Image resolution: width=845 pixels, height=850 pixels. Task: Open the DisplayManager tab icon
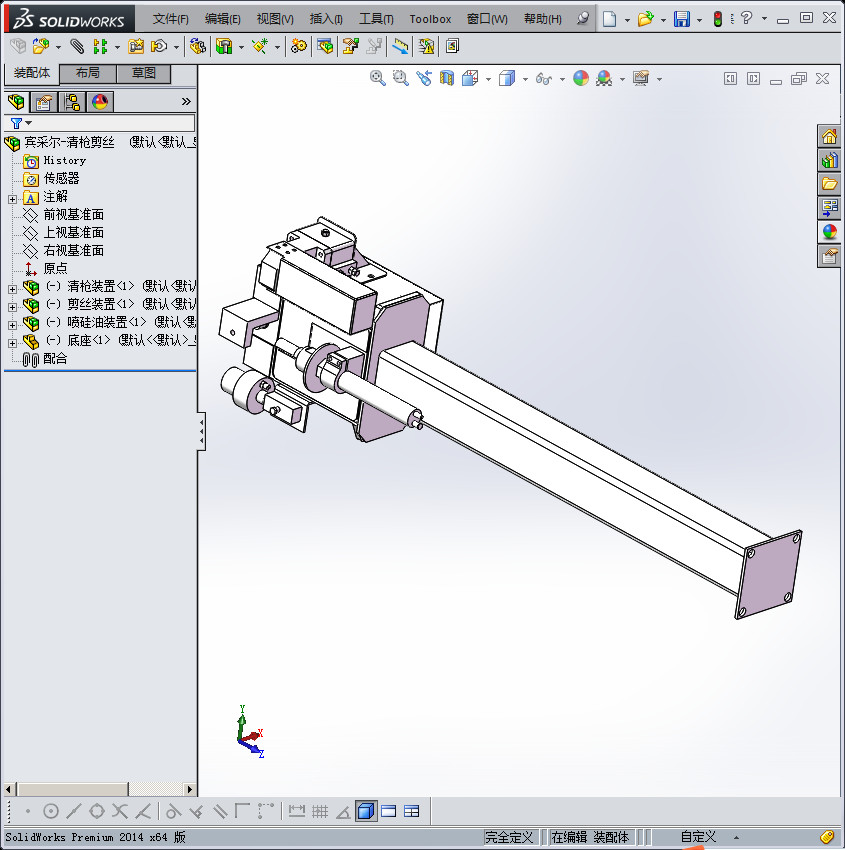click(x=100, y=102)
